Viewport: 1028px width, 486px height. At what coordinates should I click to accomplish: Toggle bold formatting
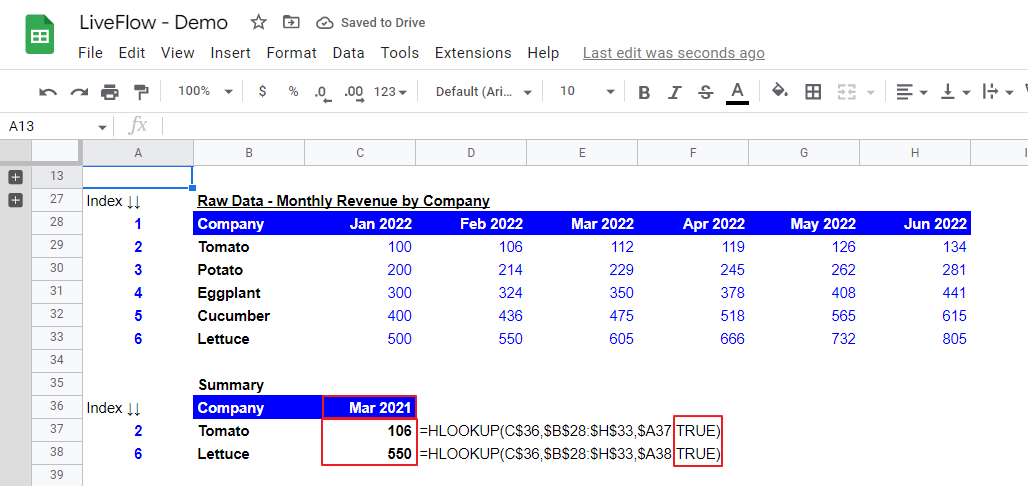click(x=644, y=92)
